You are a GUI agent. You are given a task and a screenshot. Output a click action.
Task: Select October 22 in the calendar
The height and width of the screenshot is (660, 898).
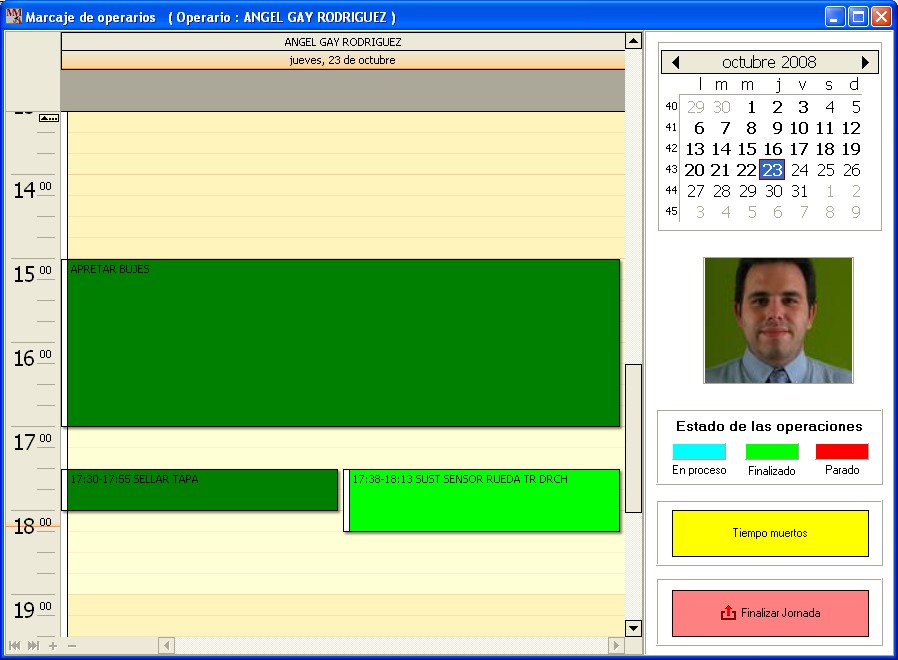point(746,170)
